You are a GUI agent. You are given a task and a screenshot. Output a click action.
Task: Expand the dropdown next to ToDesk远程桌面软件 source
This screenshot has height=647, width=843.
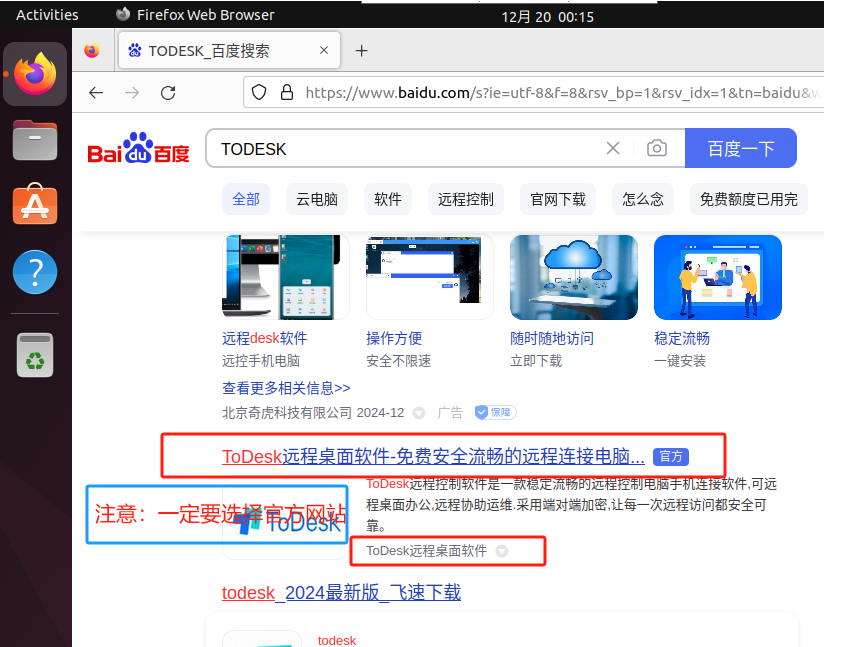[x=502, y=551]
